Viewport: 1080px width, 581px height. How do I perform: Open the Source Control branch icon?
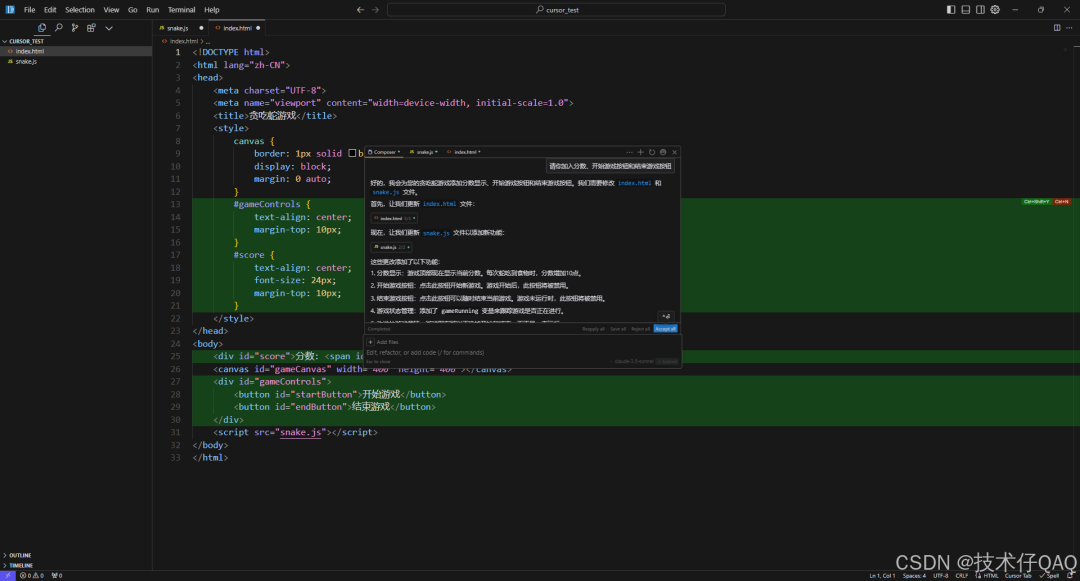75,28
